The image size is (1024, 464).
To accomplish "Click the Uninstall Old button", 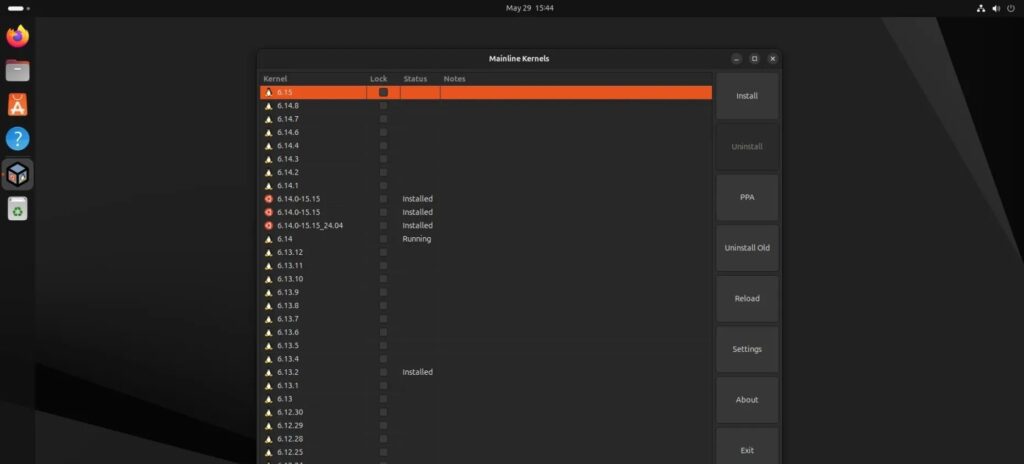I will point(747,248).
